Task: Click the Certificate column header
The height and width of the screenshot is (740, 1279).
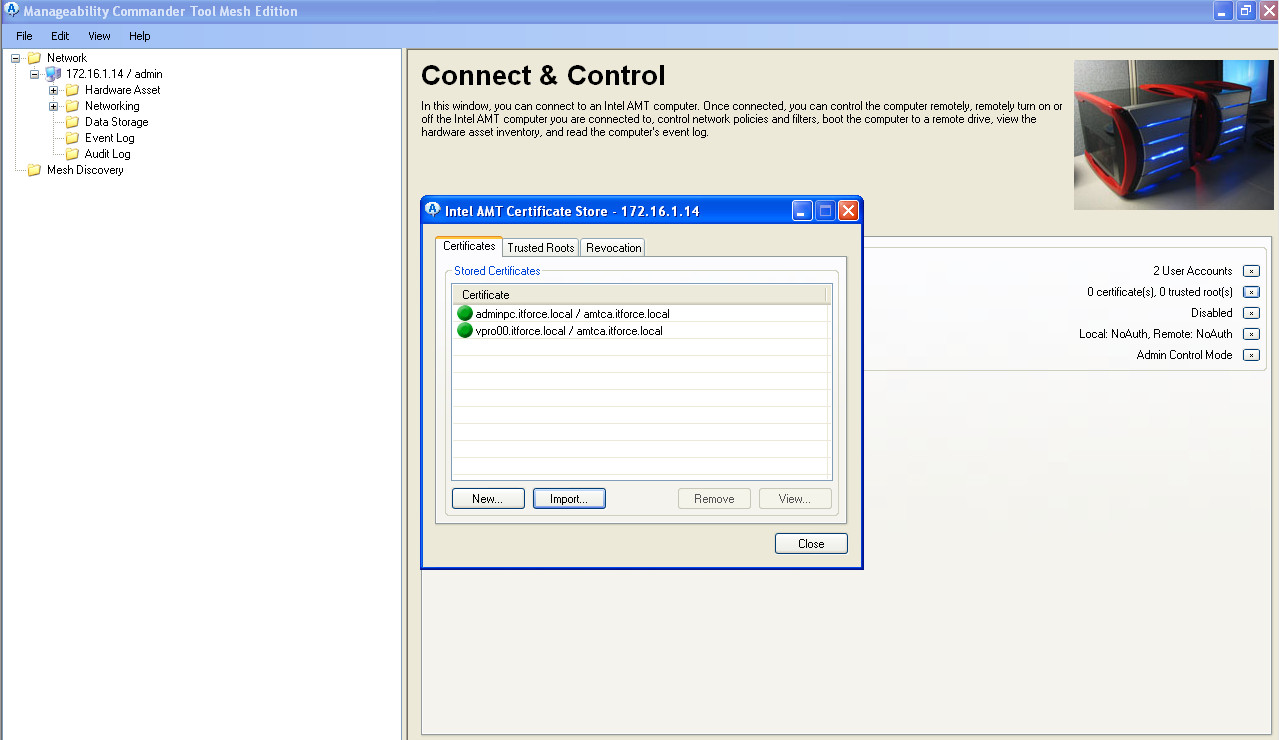Action: (x=640, y=295)
